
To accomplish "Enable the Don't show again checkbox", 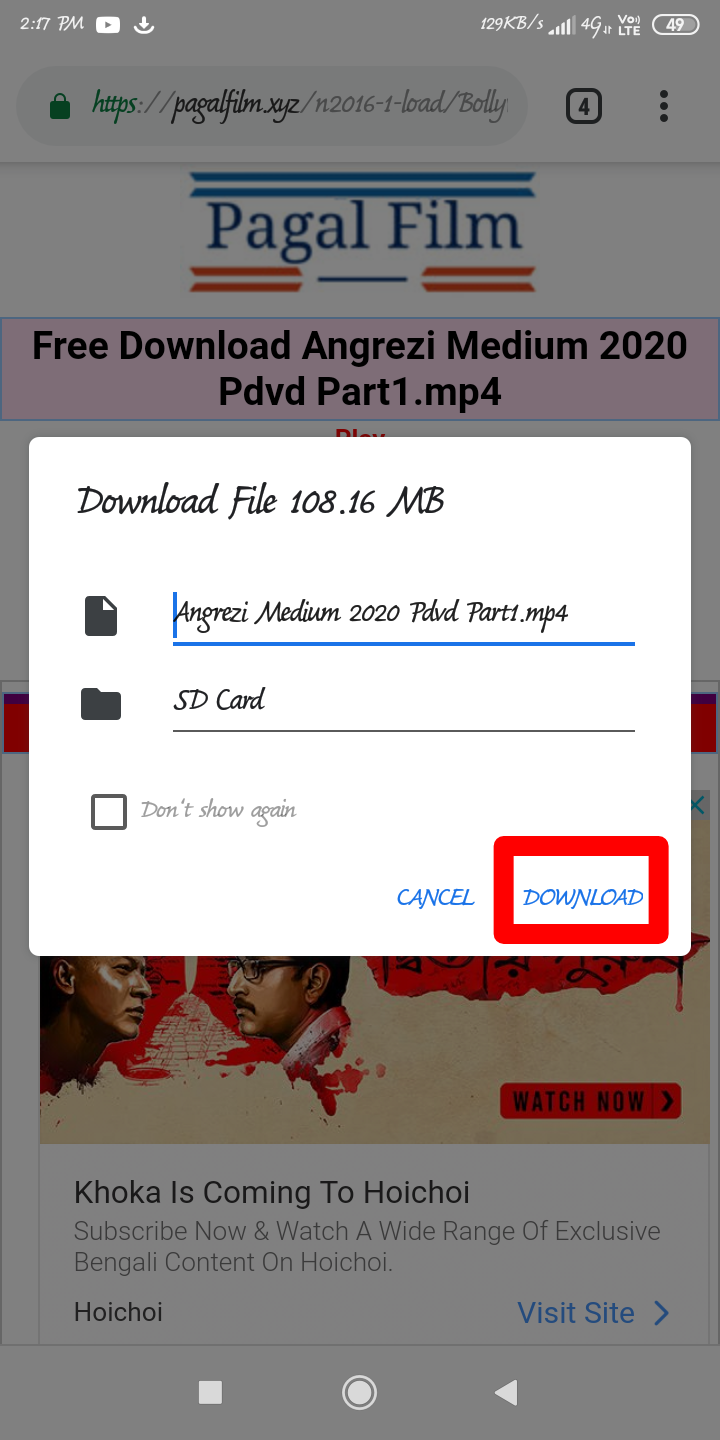I will pos(109,812).
